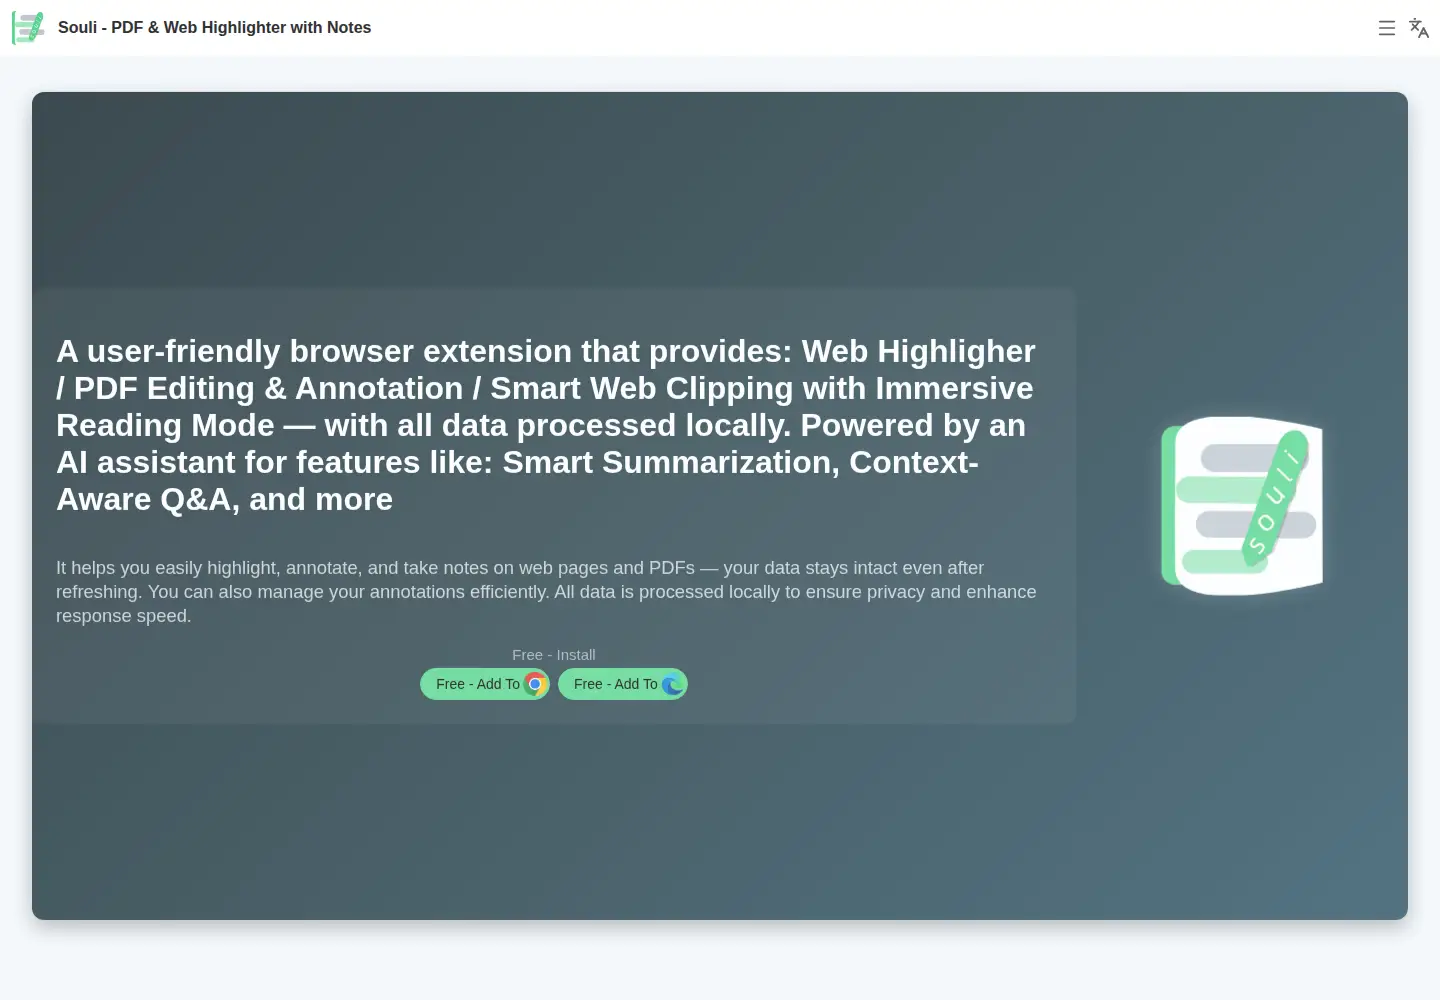Open the hamburger menu
1440x1000 pixels.
[x=1386, y=28]
